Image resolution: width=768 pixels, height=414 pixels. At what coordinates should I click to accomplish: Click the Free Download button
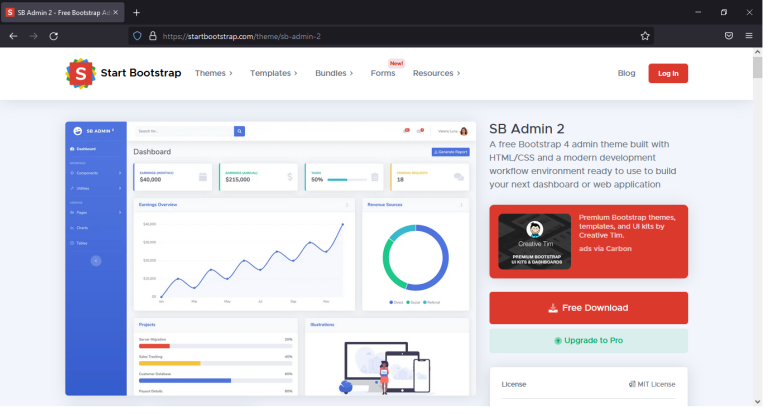[x=588, y=308]
